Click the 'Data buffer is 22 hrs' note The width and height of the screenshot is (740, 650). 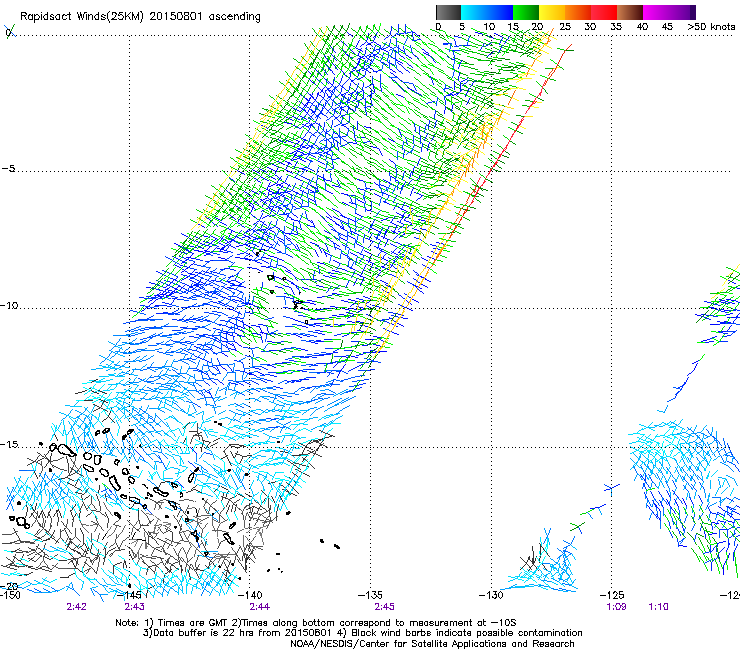(362, 633)
